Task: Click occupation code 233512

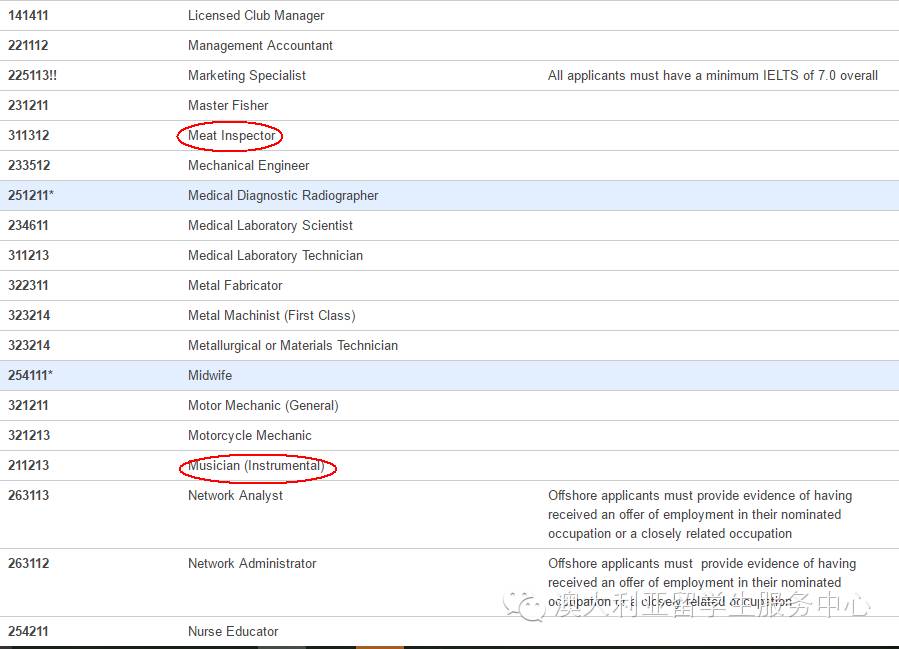Action: pos(29,165)
